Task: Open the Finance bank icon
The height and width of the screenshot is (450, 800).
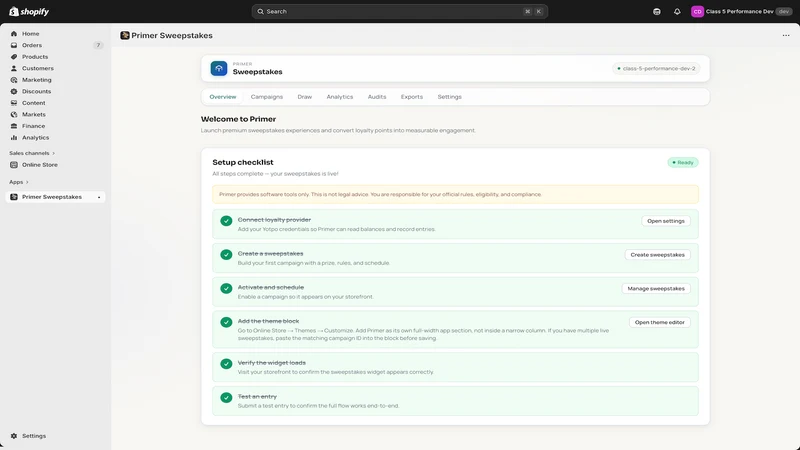Action: tap(14, 126)
